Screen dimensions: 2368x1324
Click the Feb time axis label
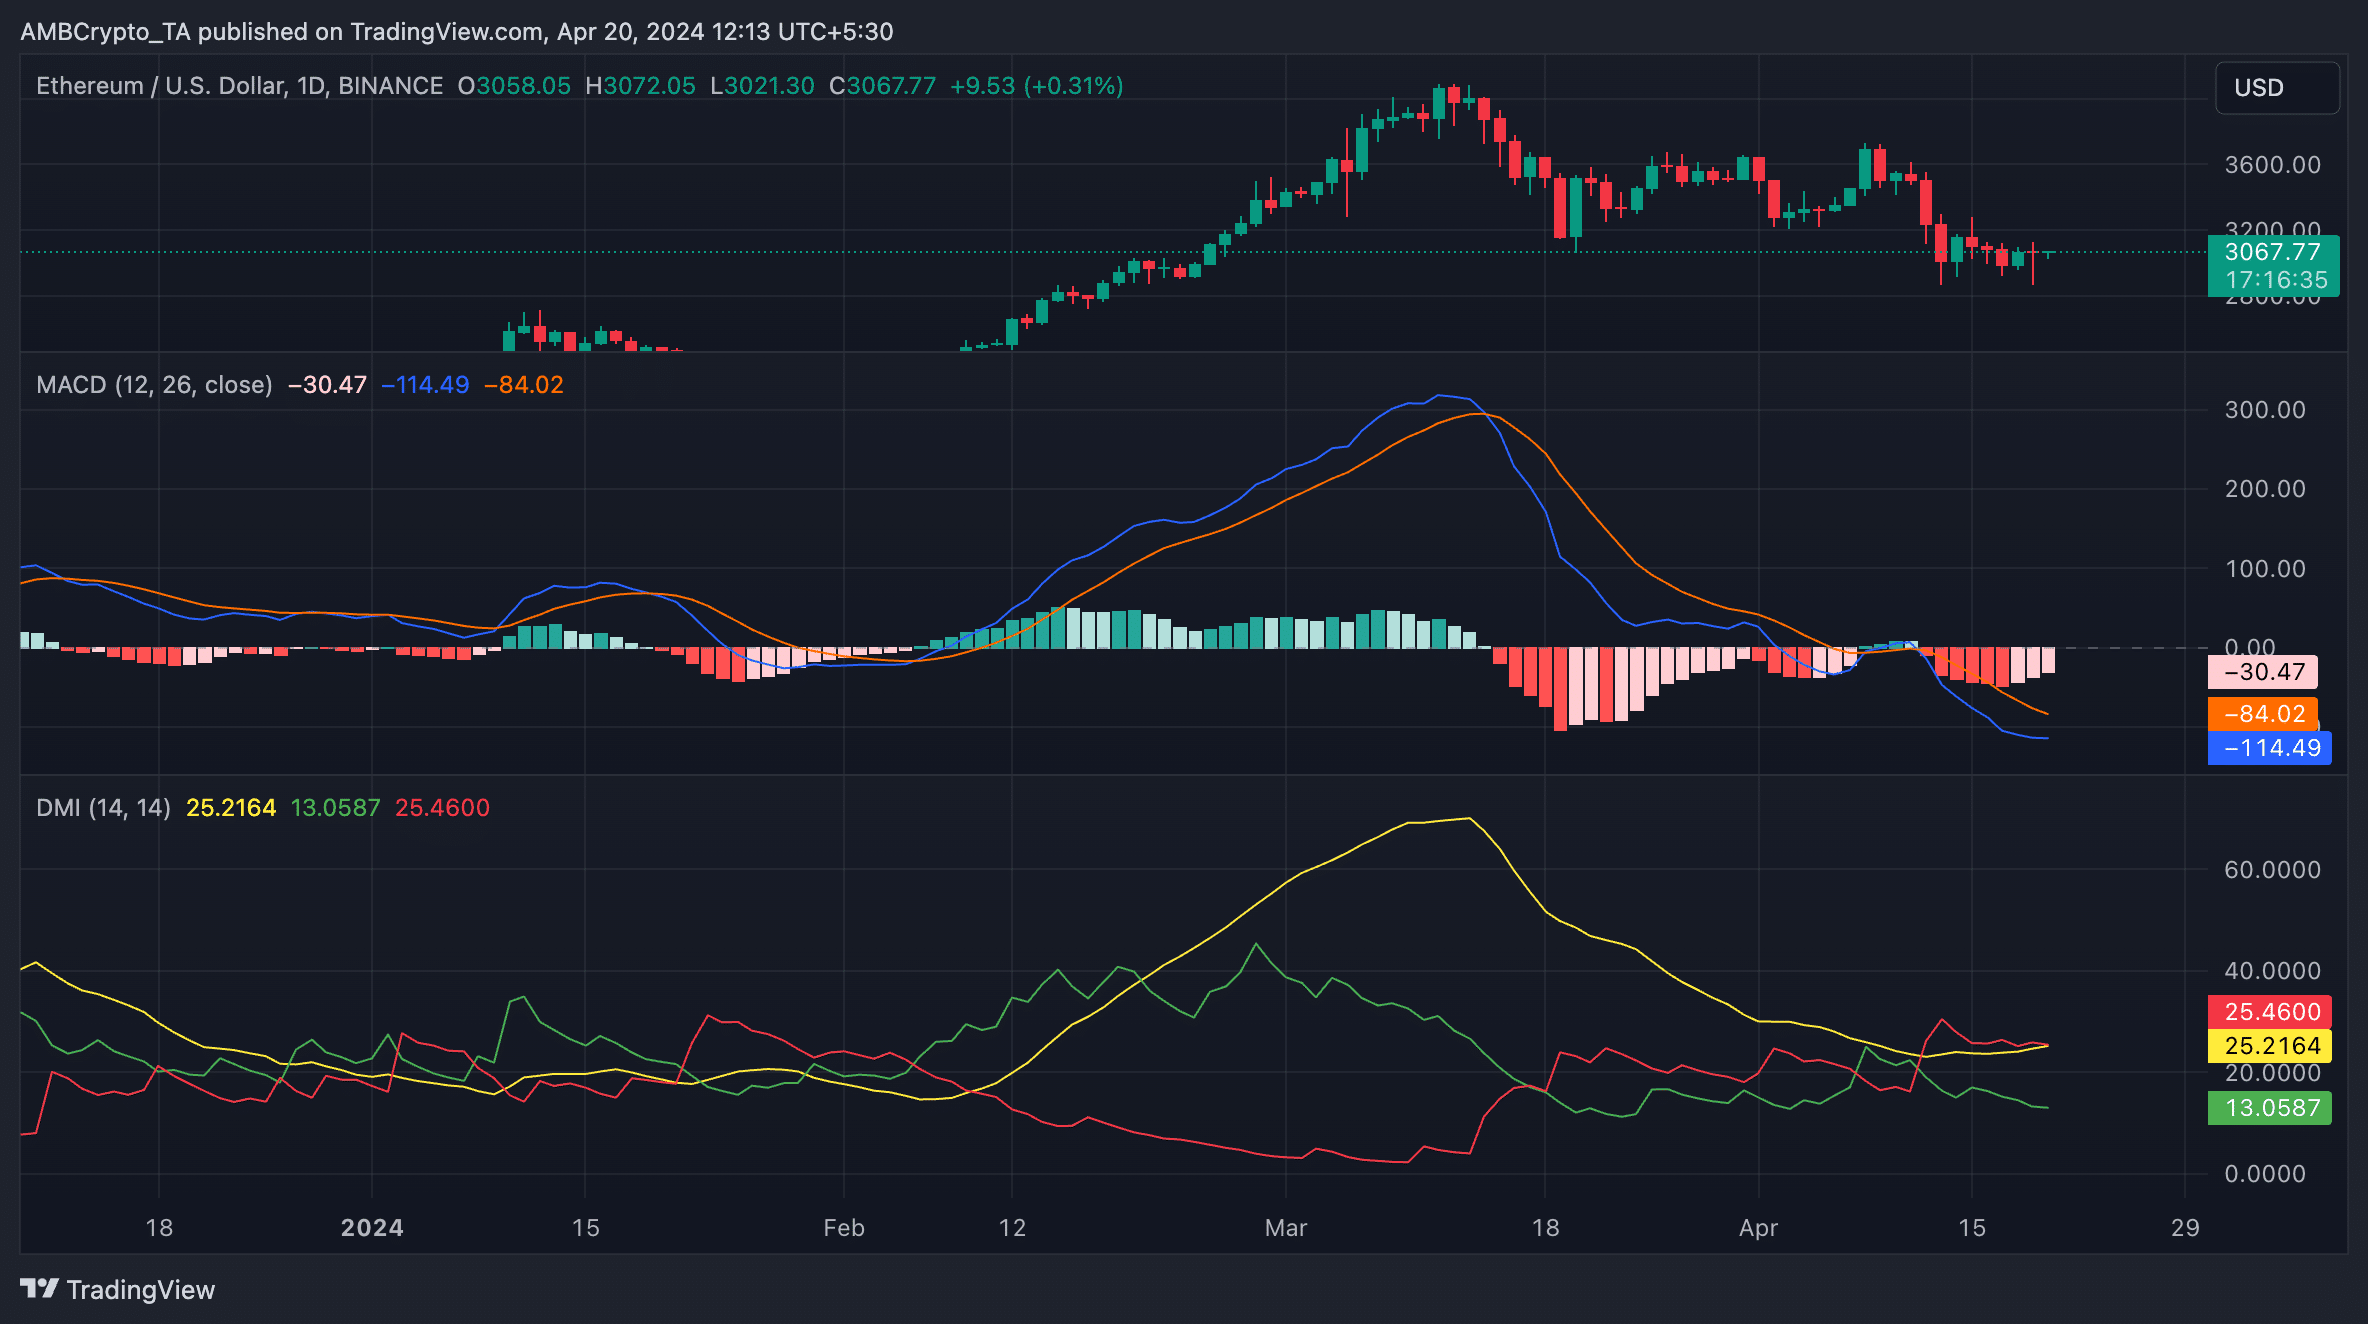pos(844,1228)
